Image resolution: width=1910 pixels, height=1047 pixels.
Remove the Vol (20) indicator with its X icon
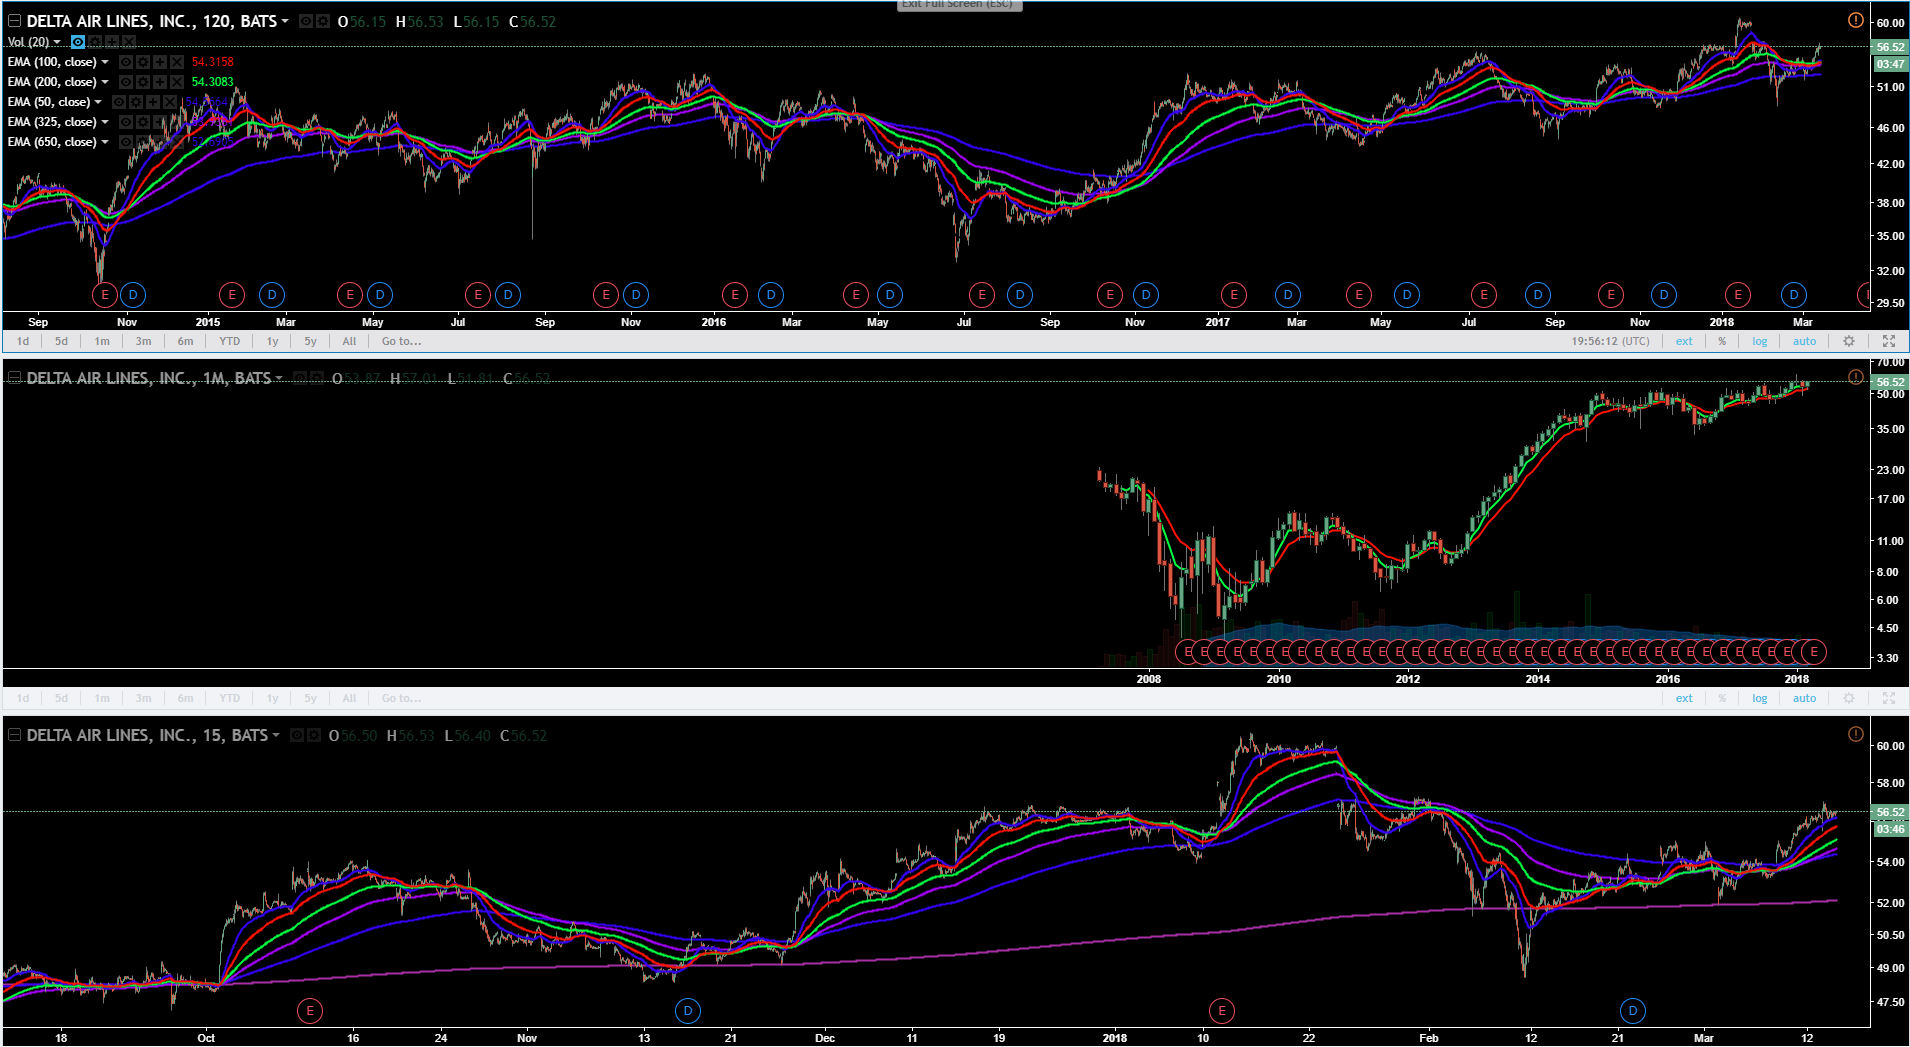pos(129,42)
